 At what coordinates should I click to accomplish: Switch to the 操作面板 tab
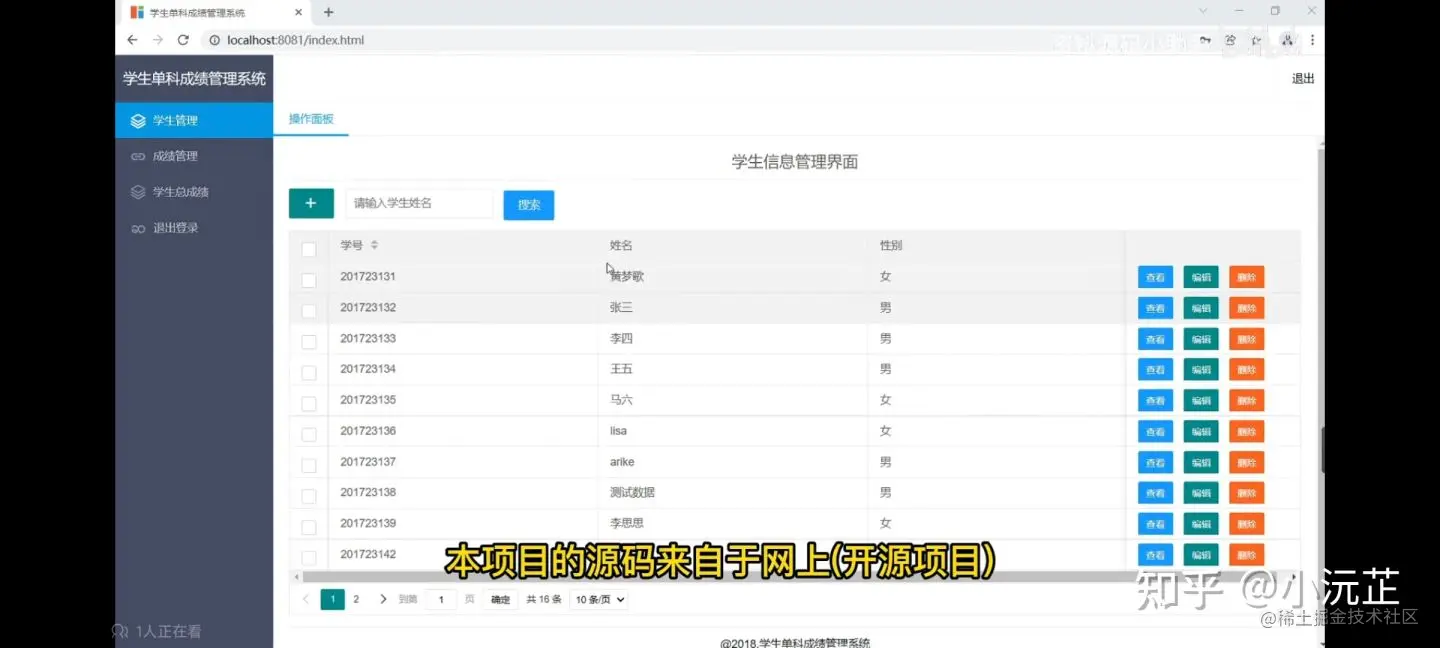coord(311,119)
